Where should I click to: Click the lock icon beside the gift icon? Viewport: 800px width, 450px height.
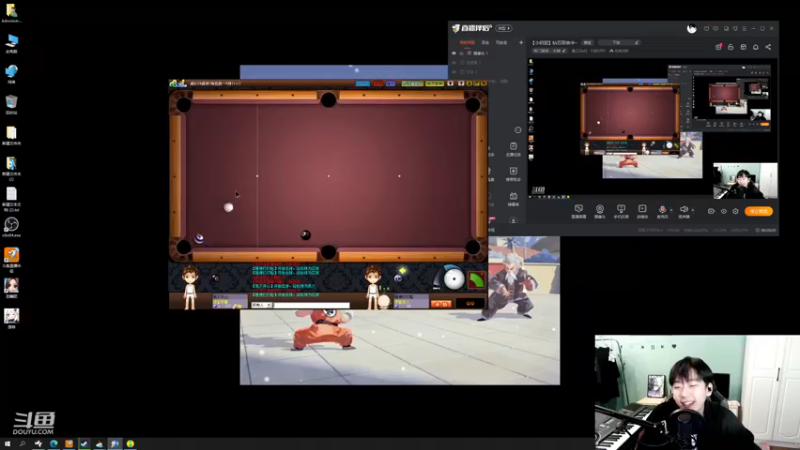click(x=731, y=47)
